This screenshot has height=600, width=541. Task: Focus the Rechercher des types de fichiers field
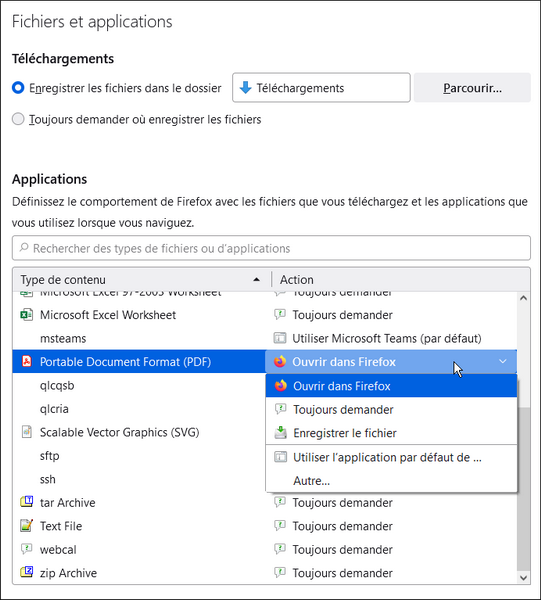[x=271, y=248]
